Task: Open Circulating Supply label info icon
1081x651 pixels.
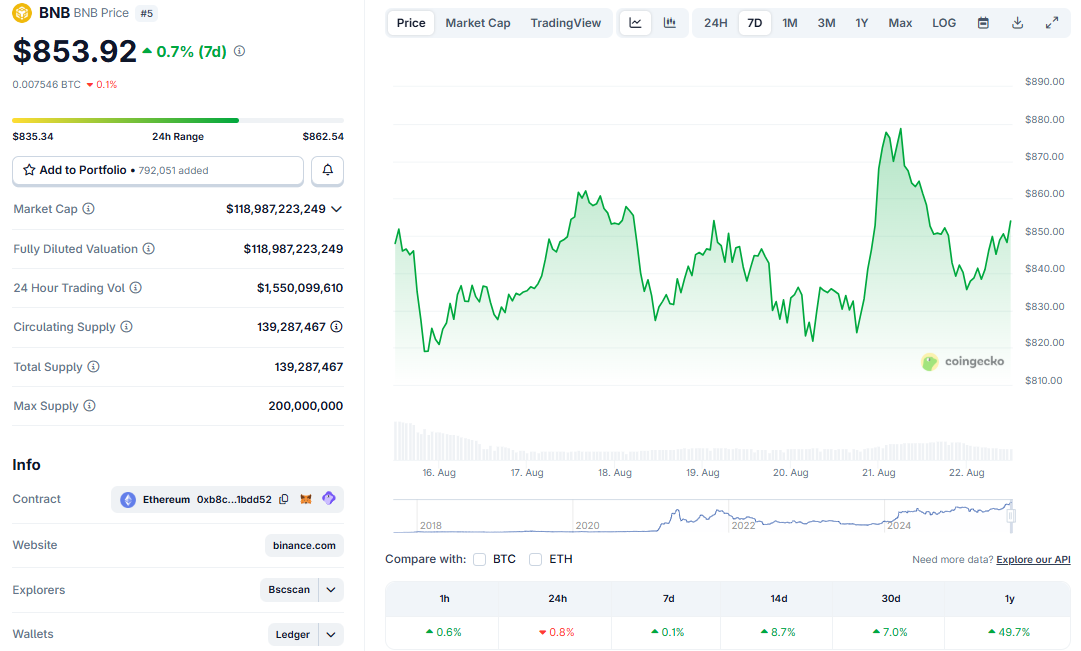Action: (126, 326)
